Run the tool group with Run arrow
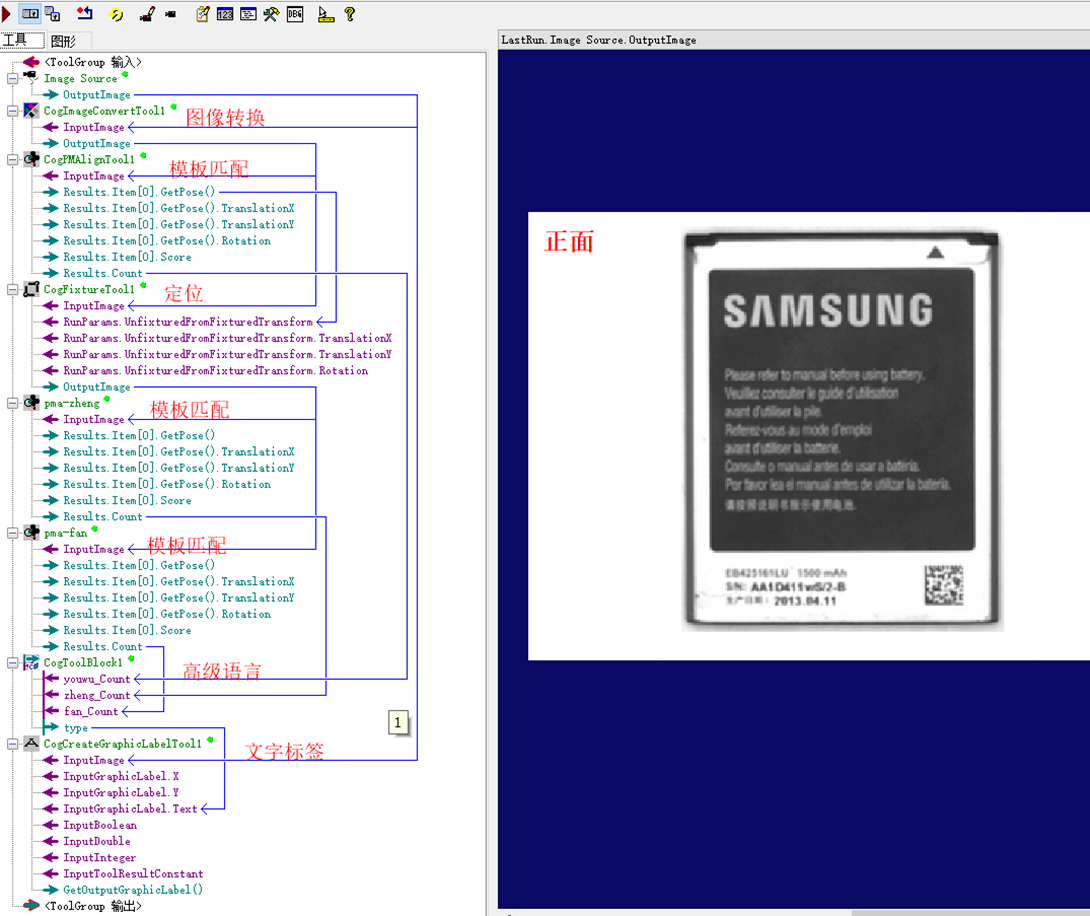Viewport: 1090px width, 916px height. point(6,14)
